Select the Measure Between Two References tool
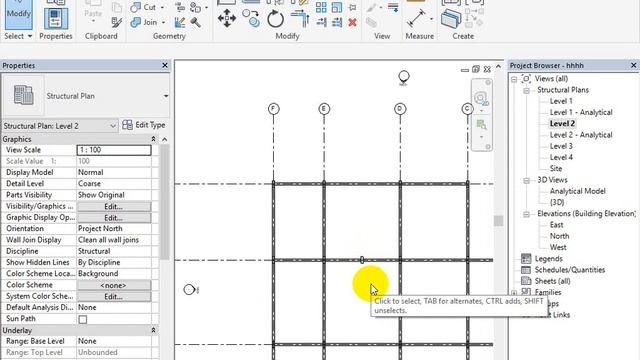The height and width of the screenshot is (360, 640). point(416,19)
